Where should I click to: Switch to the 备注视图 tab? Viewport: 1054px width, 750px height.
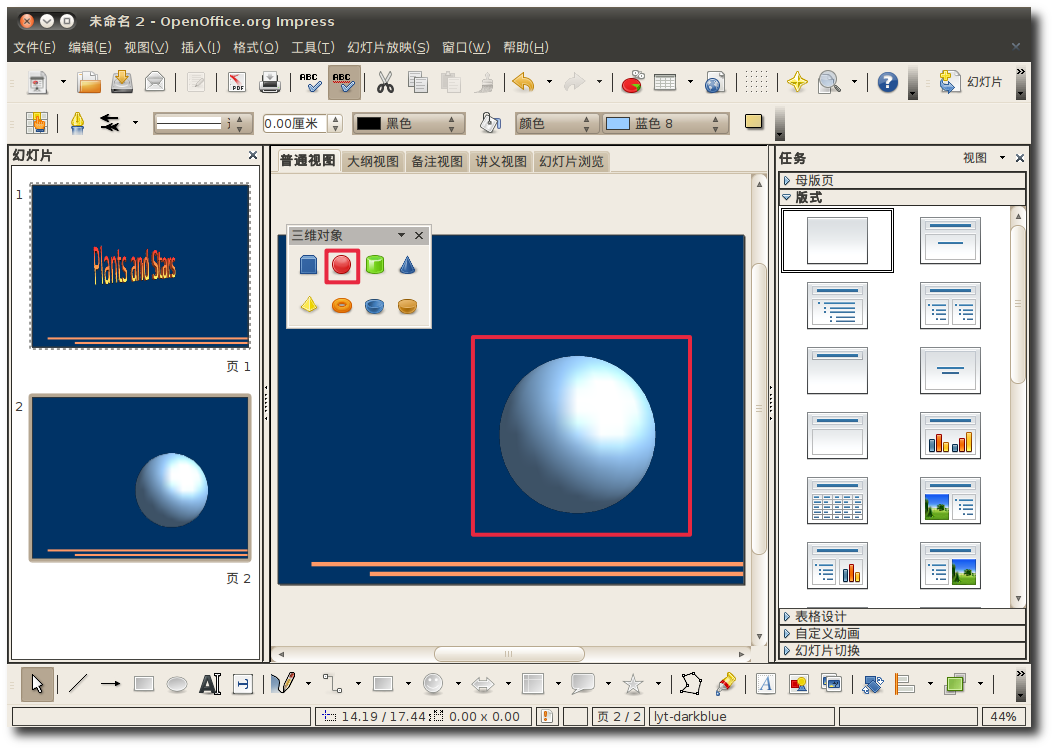[x=437, y=161]
